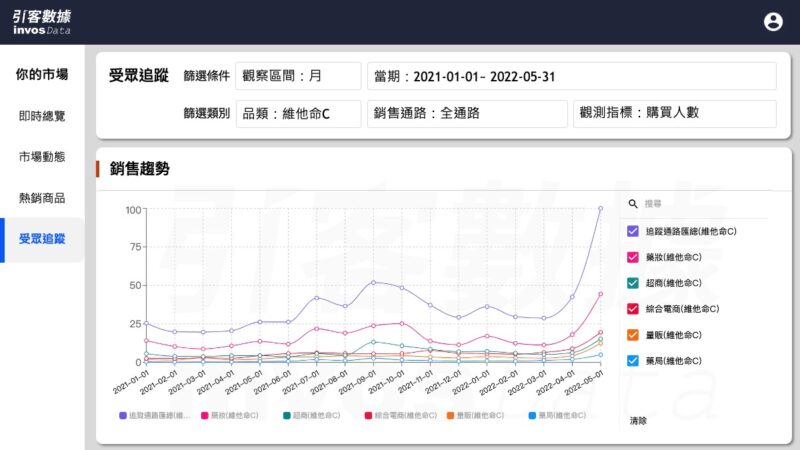Viewport: 800px width, 450px height.
Task: Click the blue 藥局 legend marker below chart
Action: point(531,414)
